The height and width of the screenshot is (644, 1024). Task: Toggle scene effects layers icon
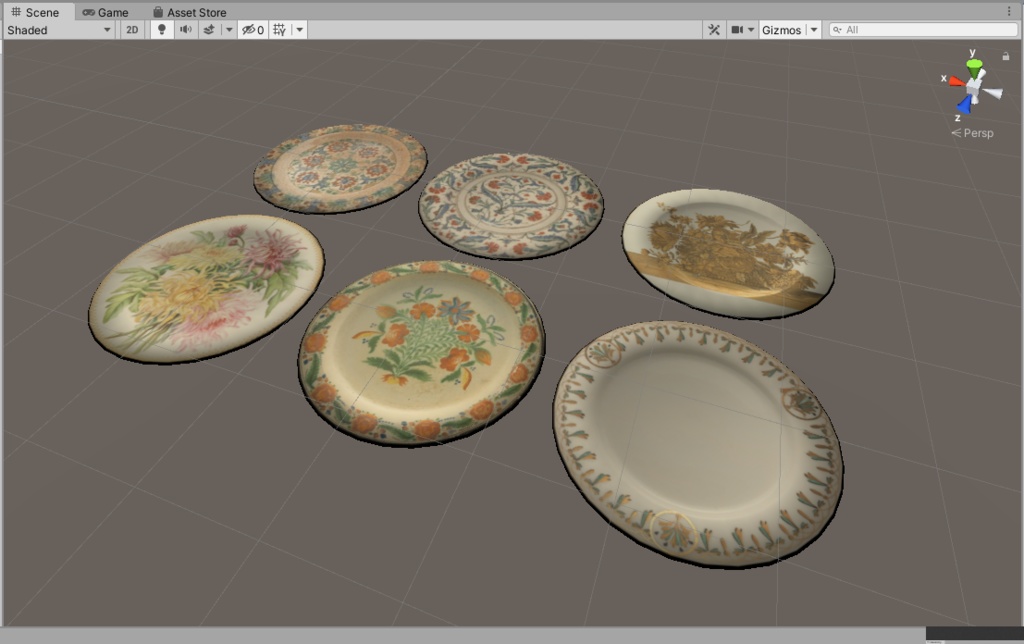(x=209, y=30)
